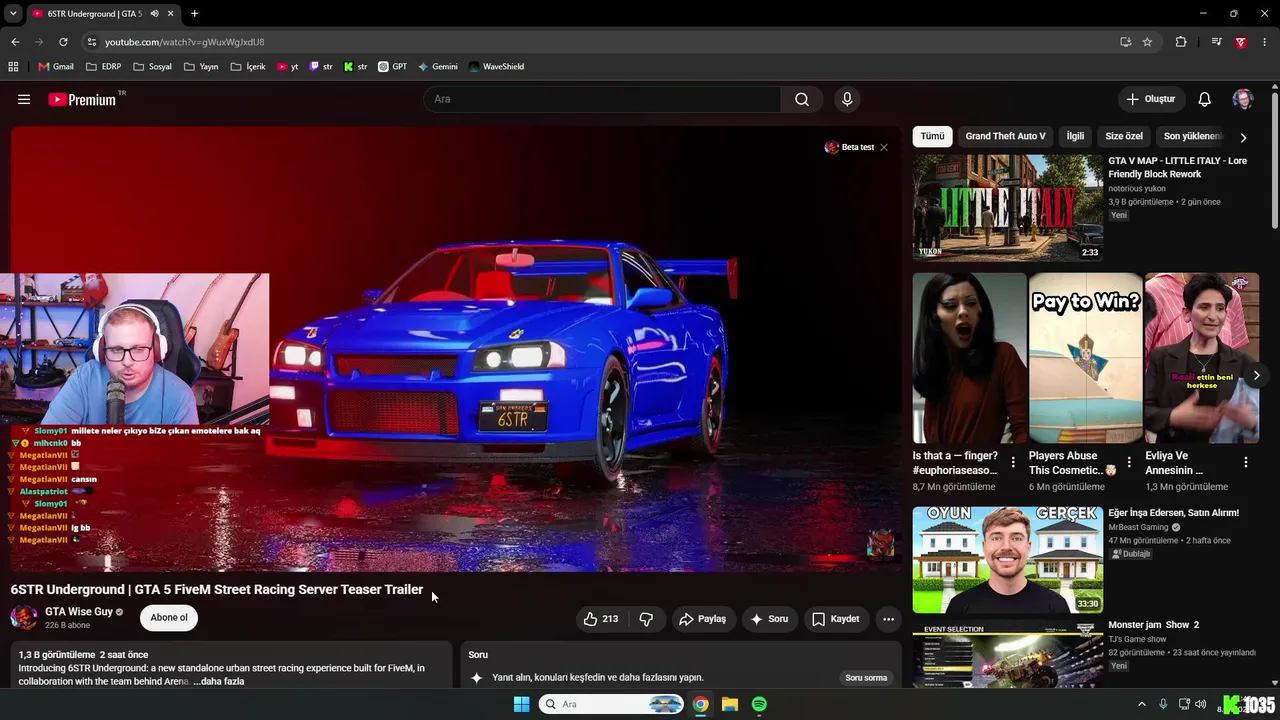The width and height of the screenshot is (1280, 720).
Task: Open more actions menu below the video
Action: [888, 619]
